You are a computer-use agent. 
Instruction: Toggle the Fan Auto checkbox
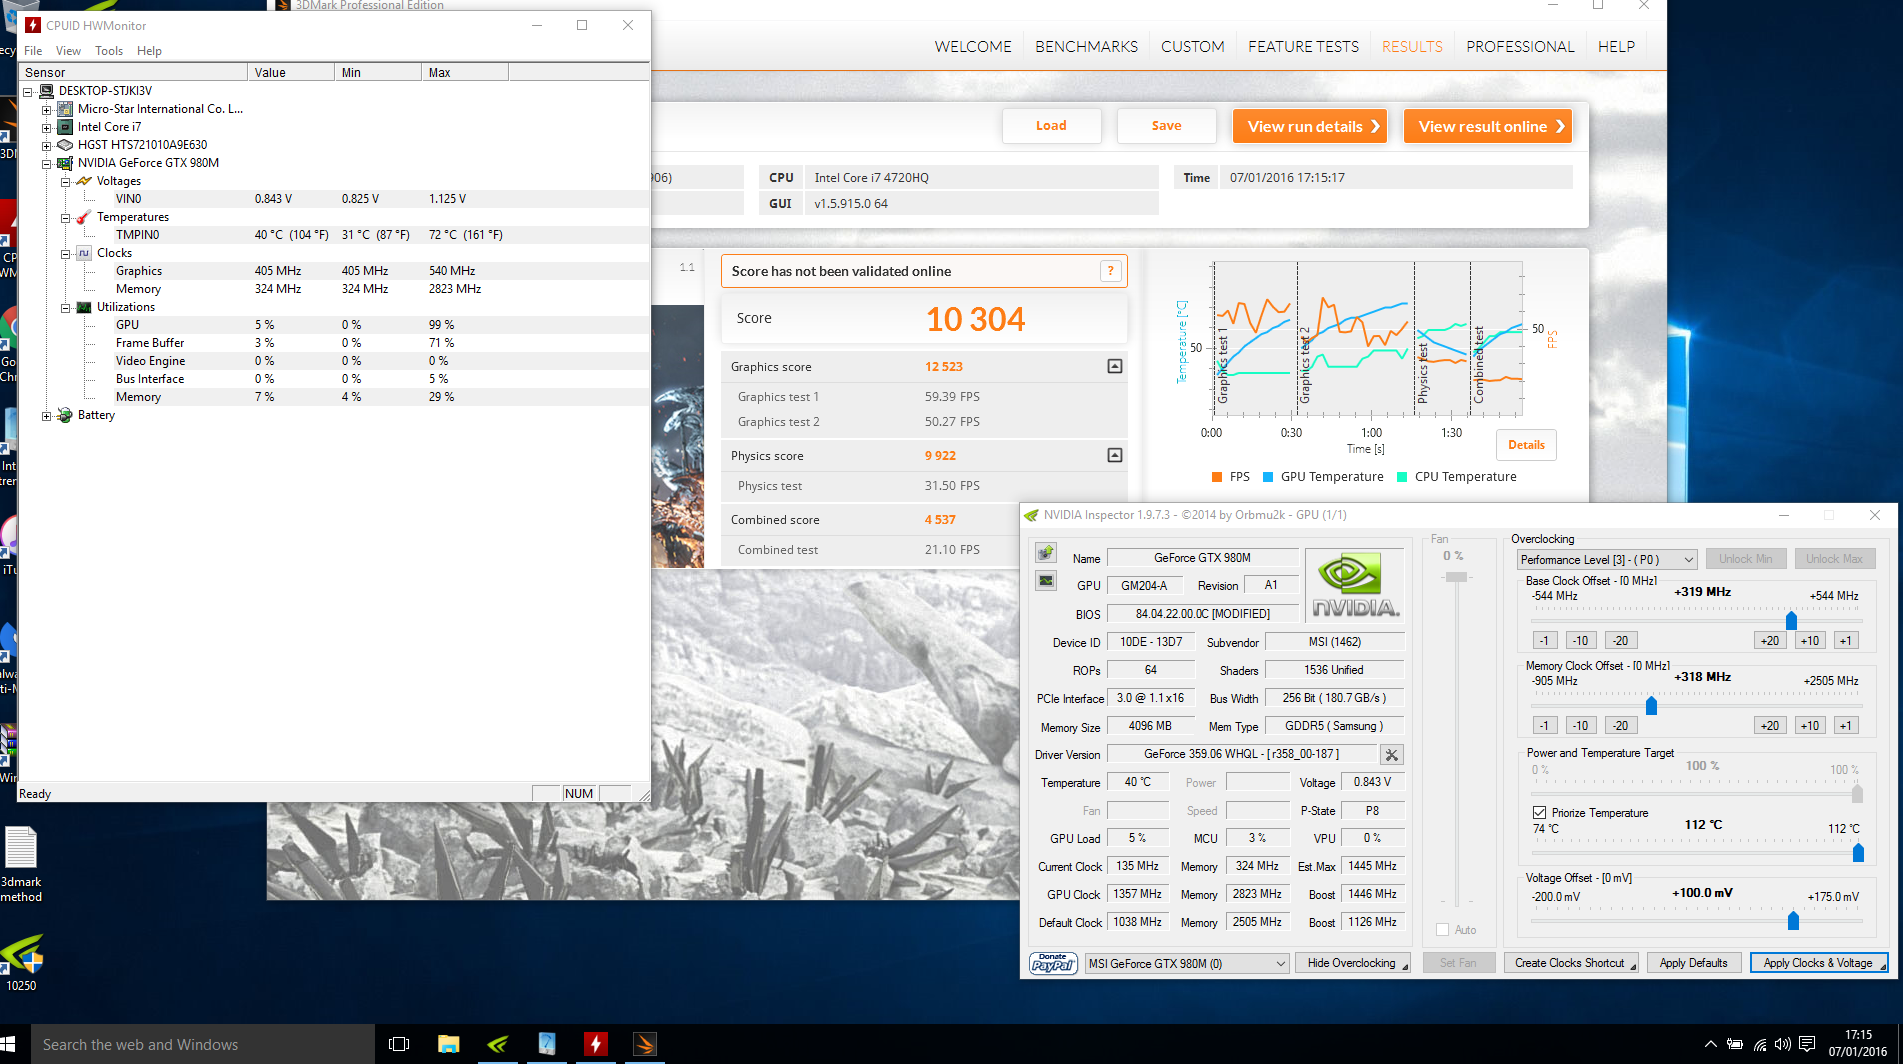(1443, 930)
